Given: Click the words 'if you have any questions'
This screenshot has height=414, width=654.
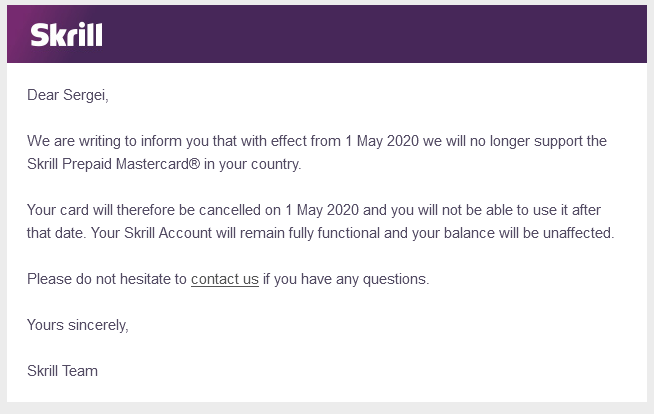Looking at the screenshot, I should 345,279.
